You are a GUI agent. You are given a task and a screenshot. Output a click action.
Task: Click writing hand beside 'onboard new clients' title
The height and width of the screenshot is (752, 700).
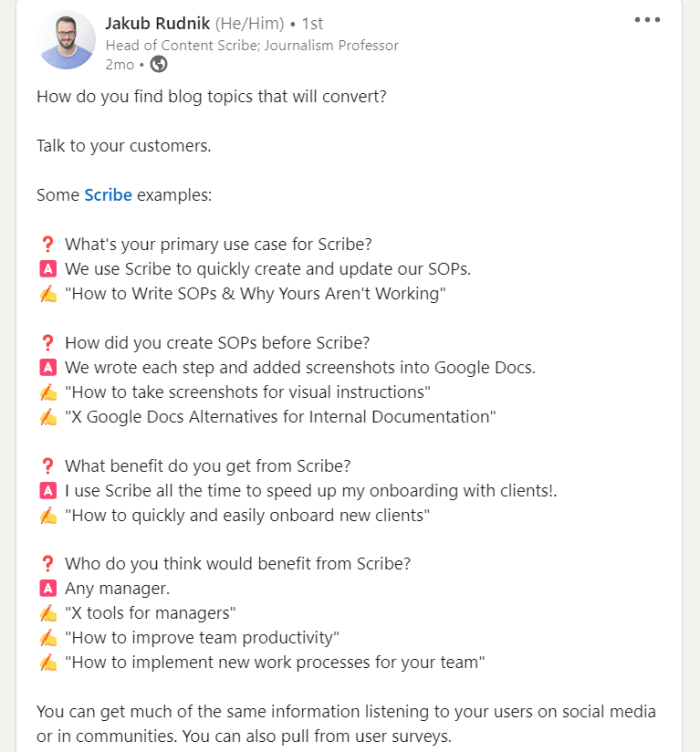tap(48, 516)
